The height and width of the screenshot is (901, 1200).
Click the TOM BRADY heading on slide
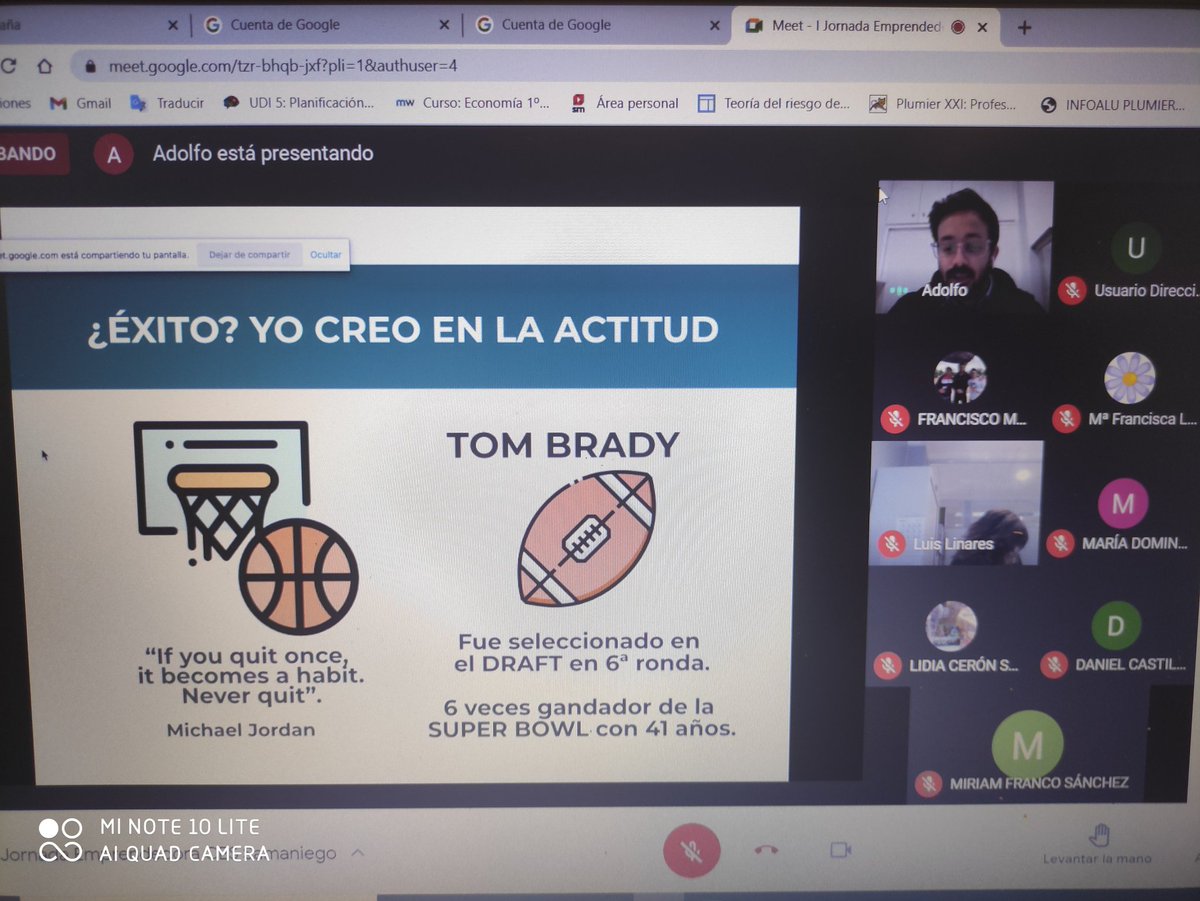pyautogui.click(x=563, y=445)
